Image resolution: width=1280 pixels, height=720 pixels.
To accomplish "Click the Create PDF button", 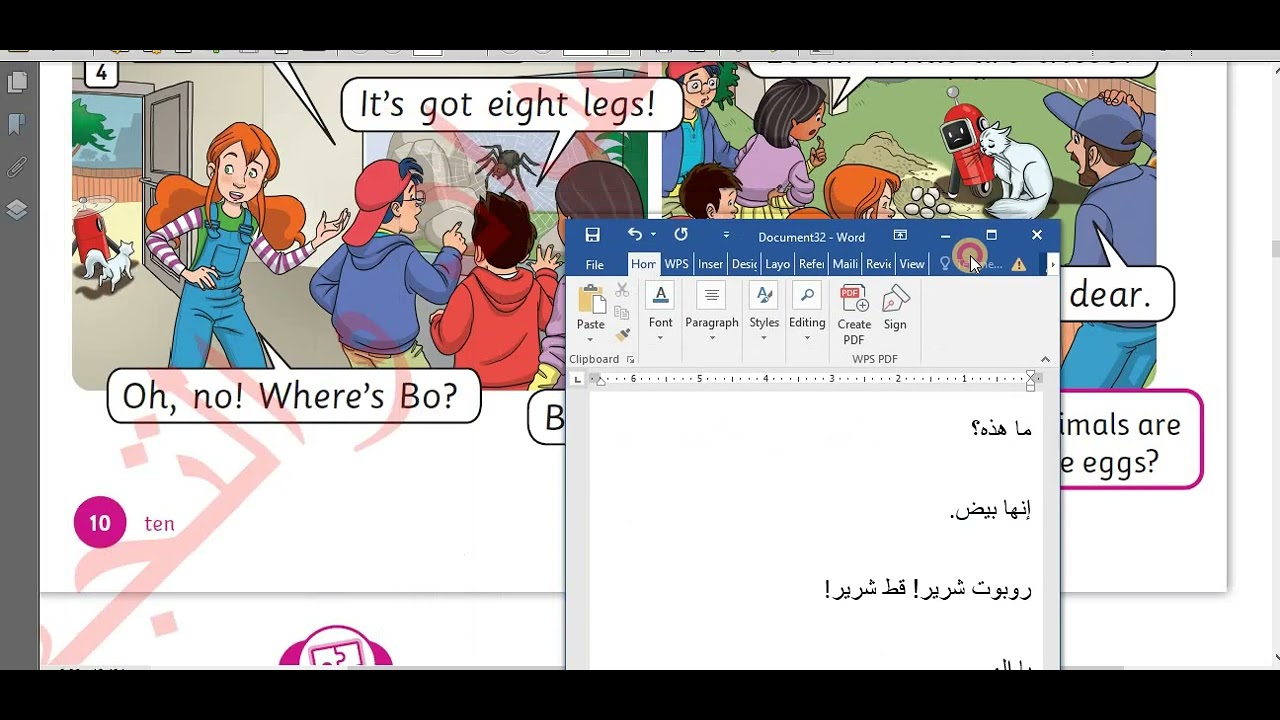I will (x=854, y=315).
